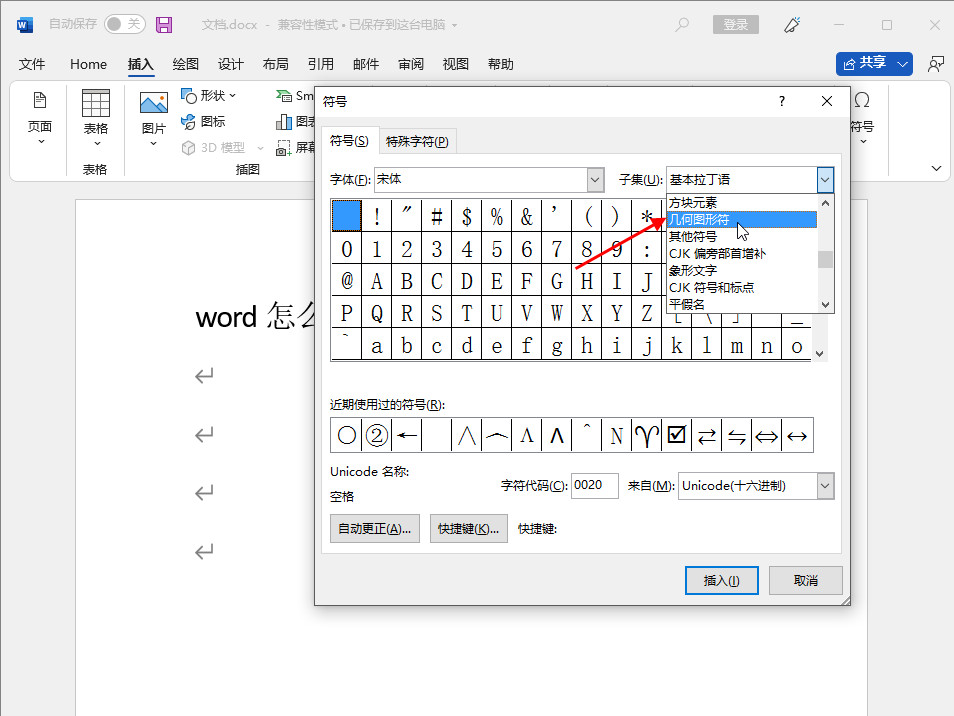Switch to the 布局 tab
Screen dimensions: 954x716
(276, 64)
